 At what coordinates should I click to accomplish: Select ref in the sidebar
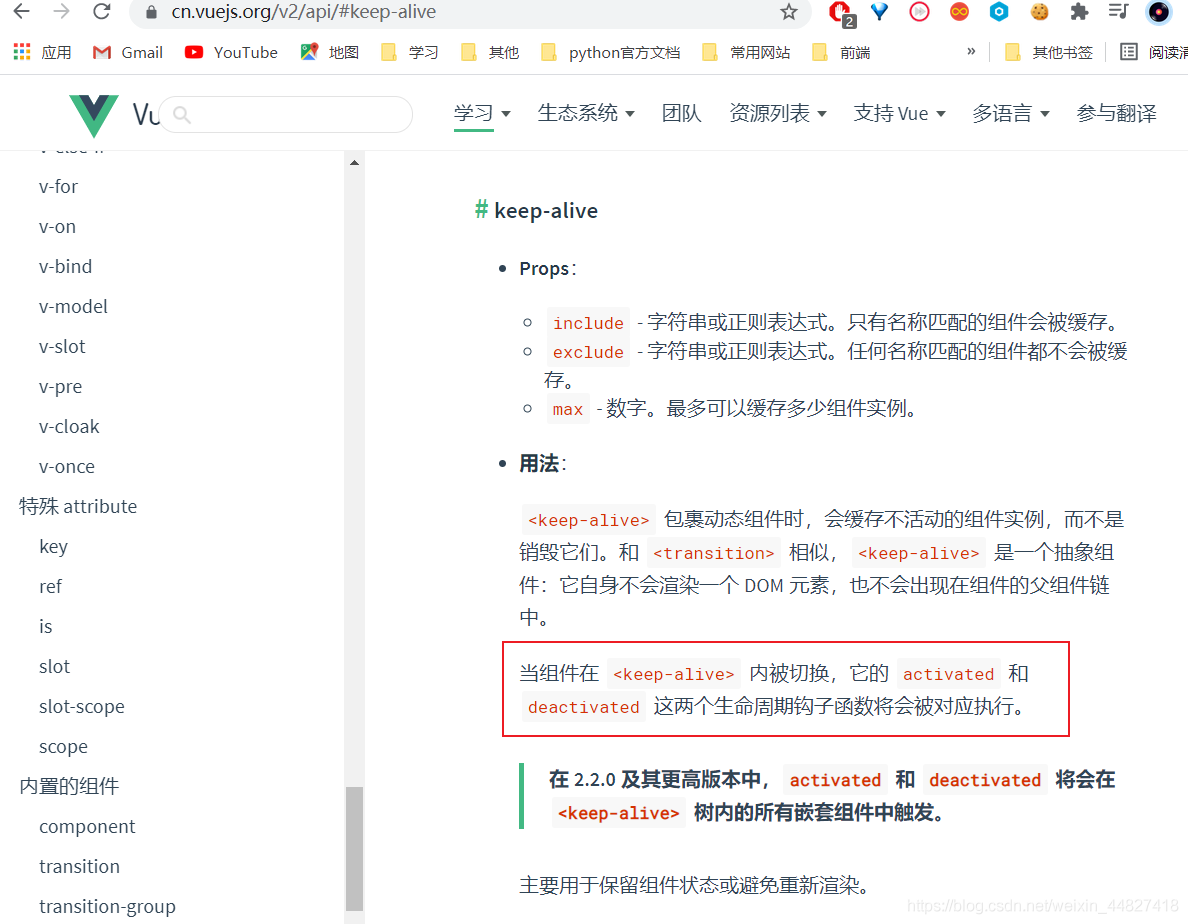[x=50, y=587]
